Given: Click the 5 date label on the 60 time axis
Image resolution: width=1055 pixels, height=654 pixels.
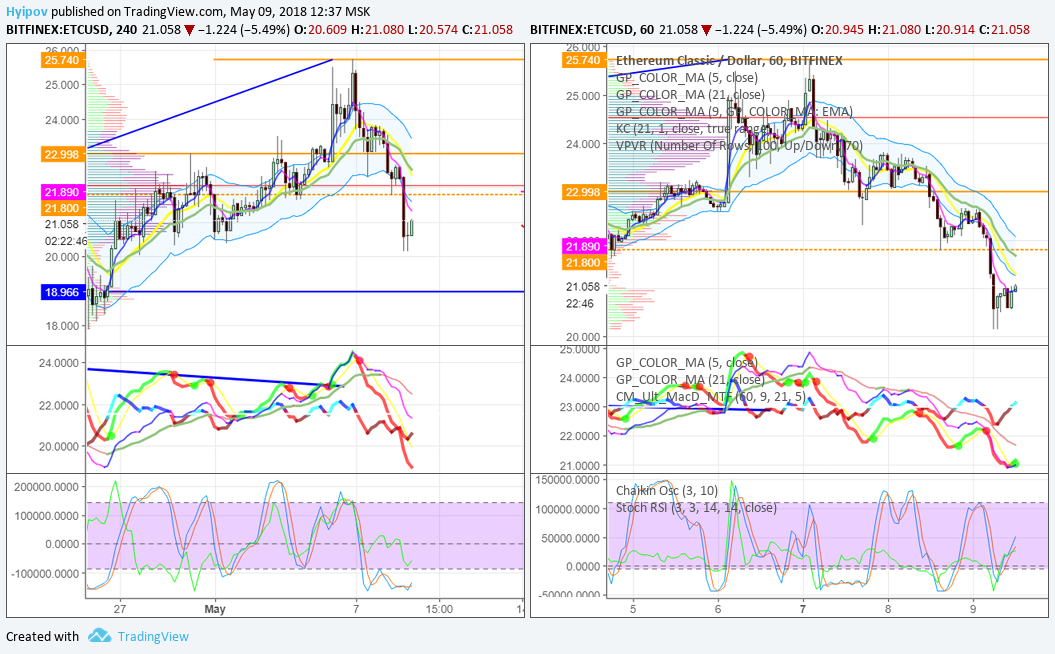Looking at the screenshot, I should coord(632,609).
